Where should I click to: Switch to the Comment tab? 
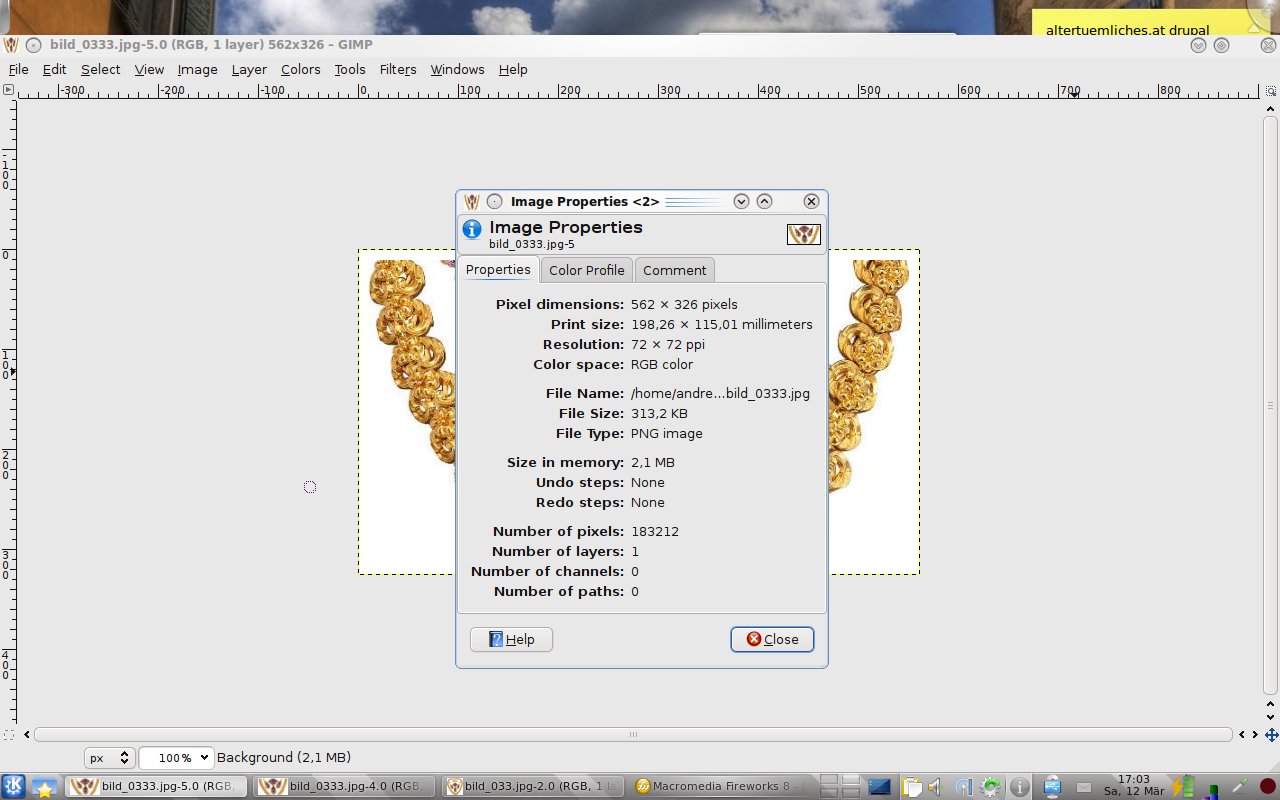point(674,270)
